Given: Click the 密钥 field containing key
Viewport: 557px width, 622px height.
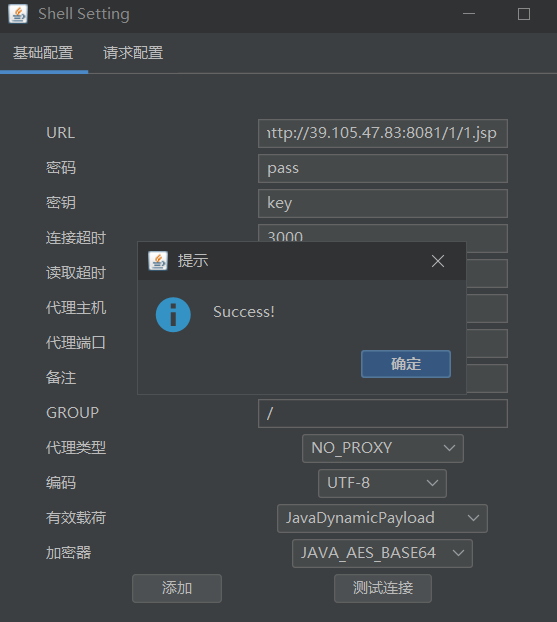Looking at the screenshot, I should [382, 203].
